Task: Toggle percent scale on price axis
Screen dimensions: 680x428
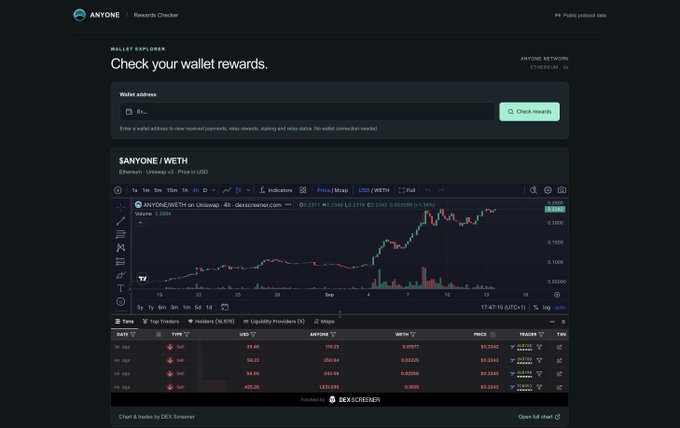Action: tap(536, 307)
